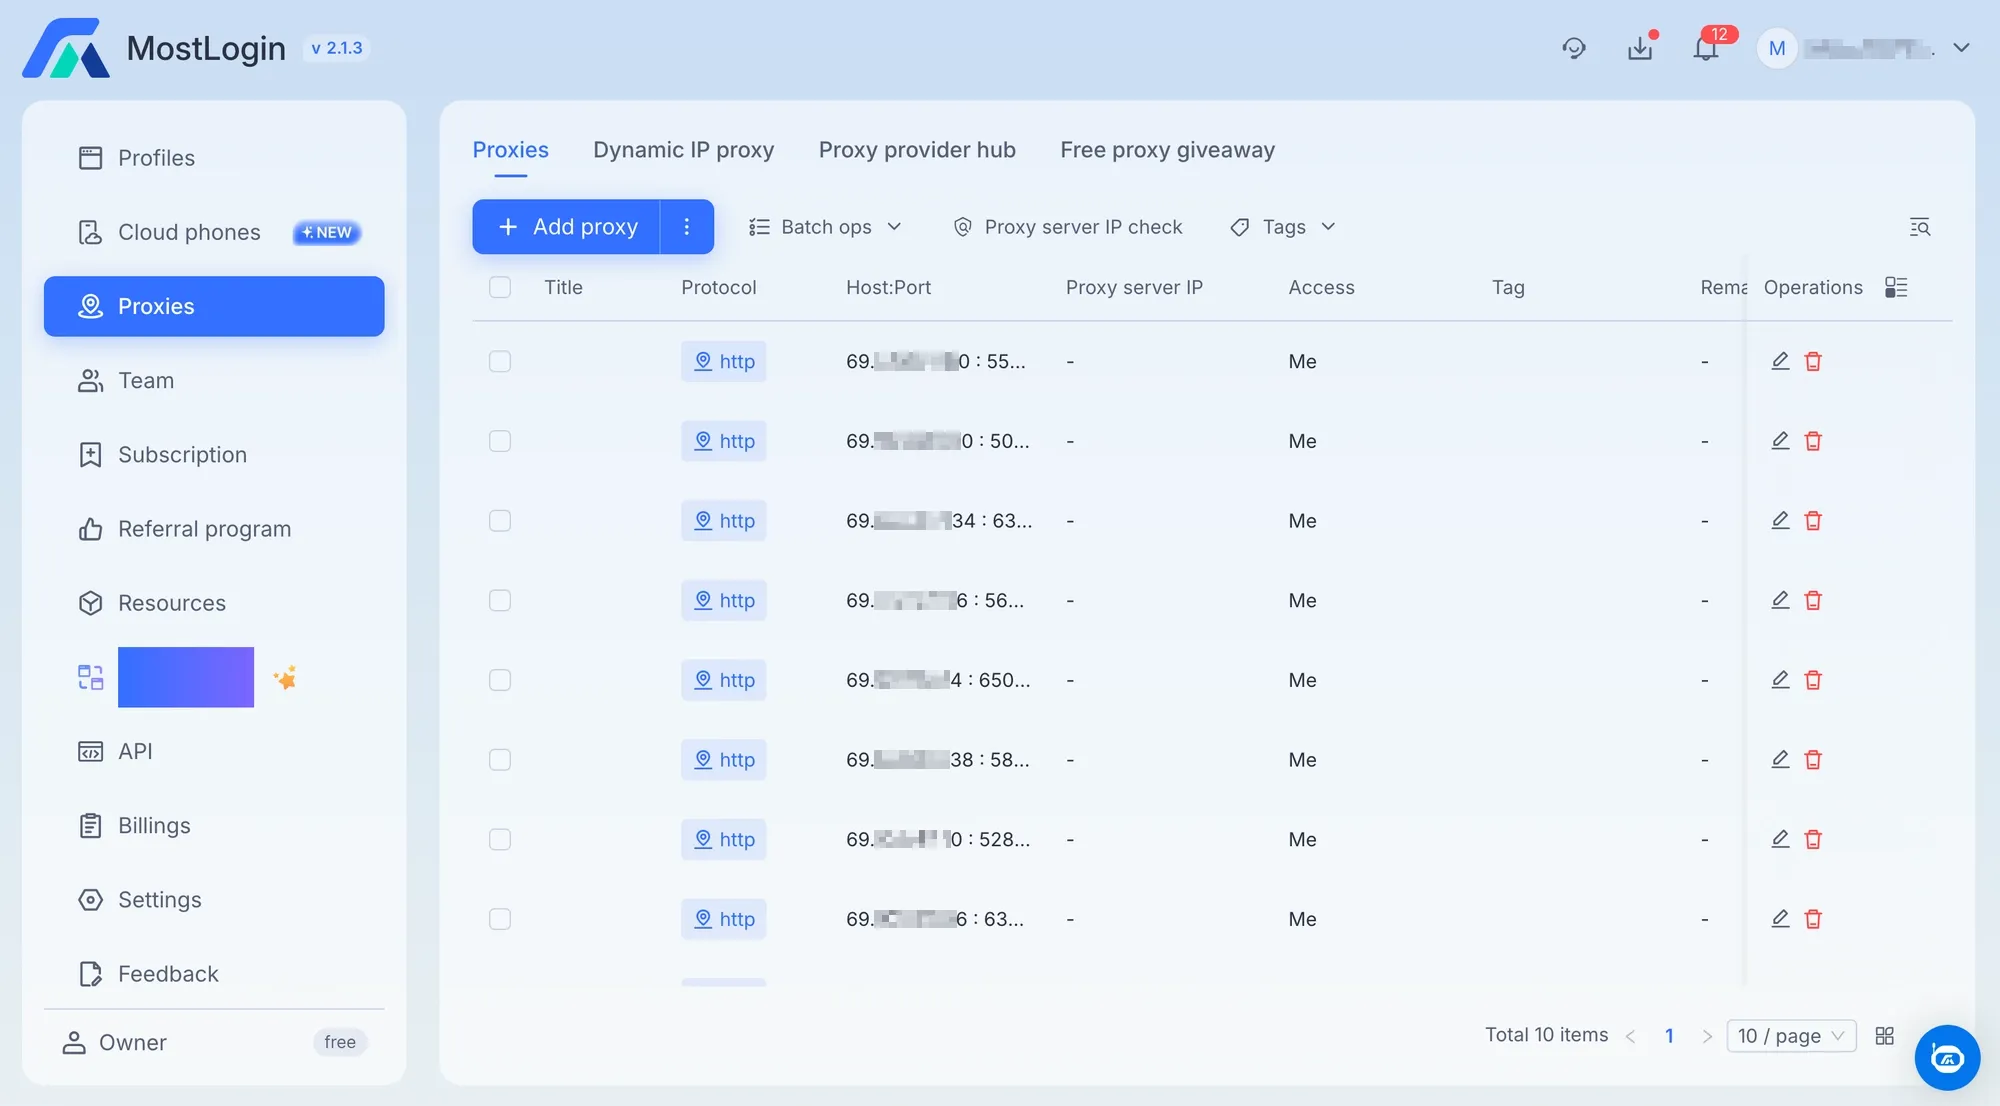Click the download icon with red dot
This screenshot has height=1106, width=2000.
pyautogui.click(x=1639, y=47)
